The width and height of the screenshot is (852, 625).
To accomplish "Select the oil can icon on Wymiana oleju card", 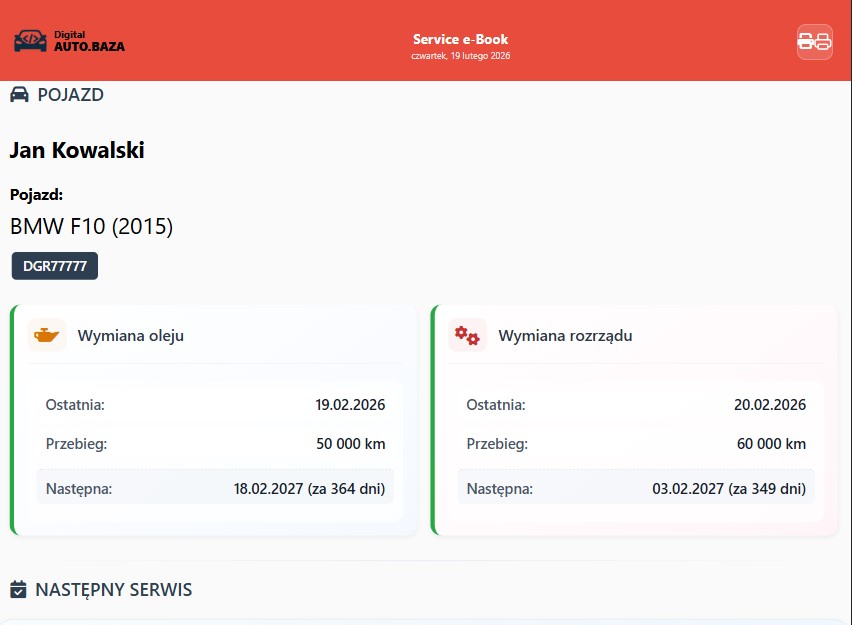I will pos(46,335).
